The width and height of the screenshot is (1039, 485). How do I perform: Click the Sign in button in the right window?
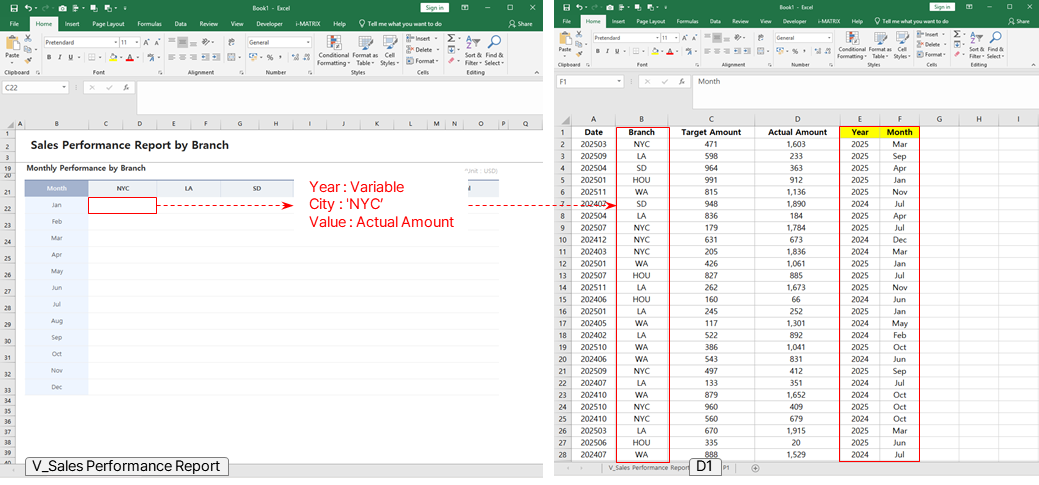pyautogui.click(x=942, y=7)
